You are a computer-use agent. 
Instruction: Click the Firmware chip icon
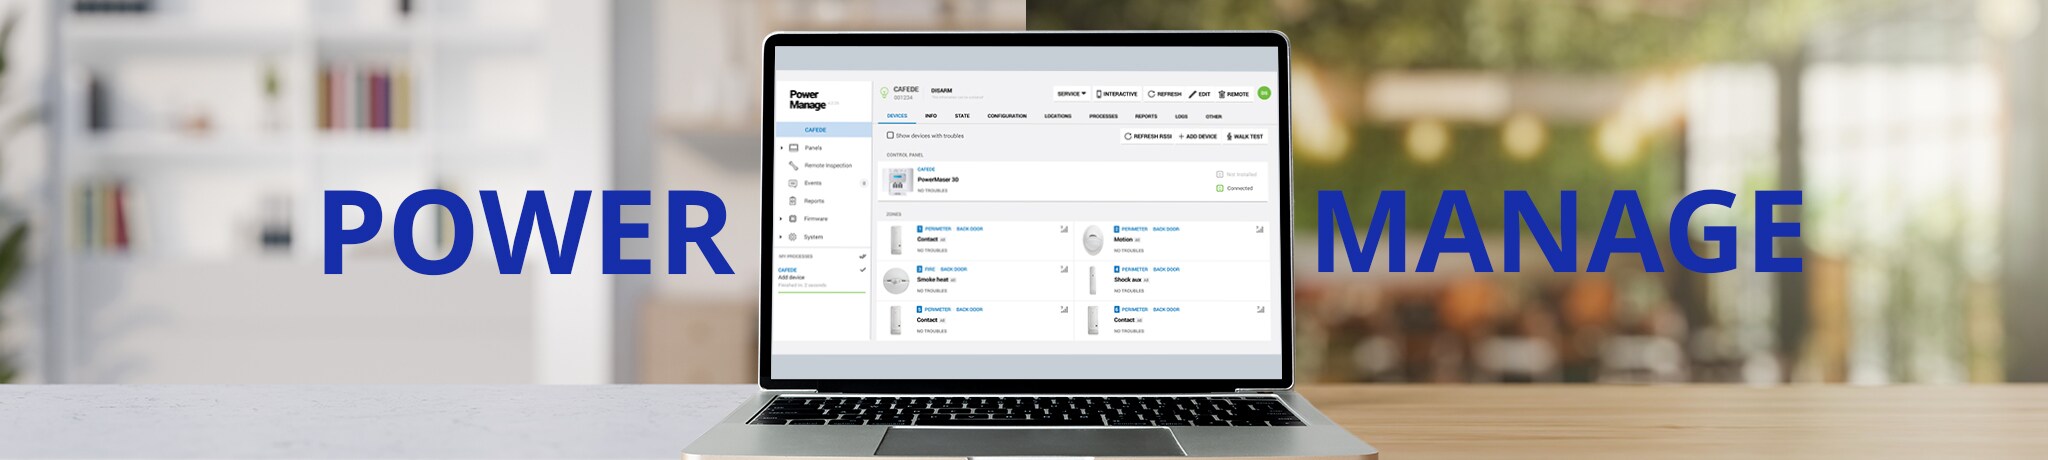pos(793,218)
